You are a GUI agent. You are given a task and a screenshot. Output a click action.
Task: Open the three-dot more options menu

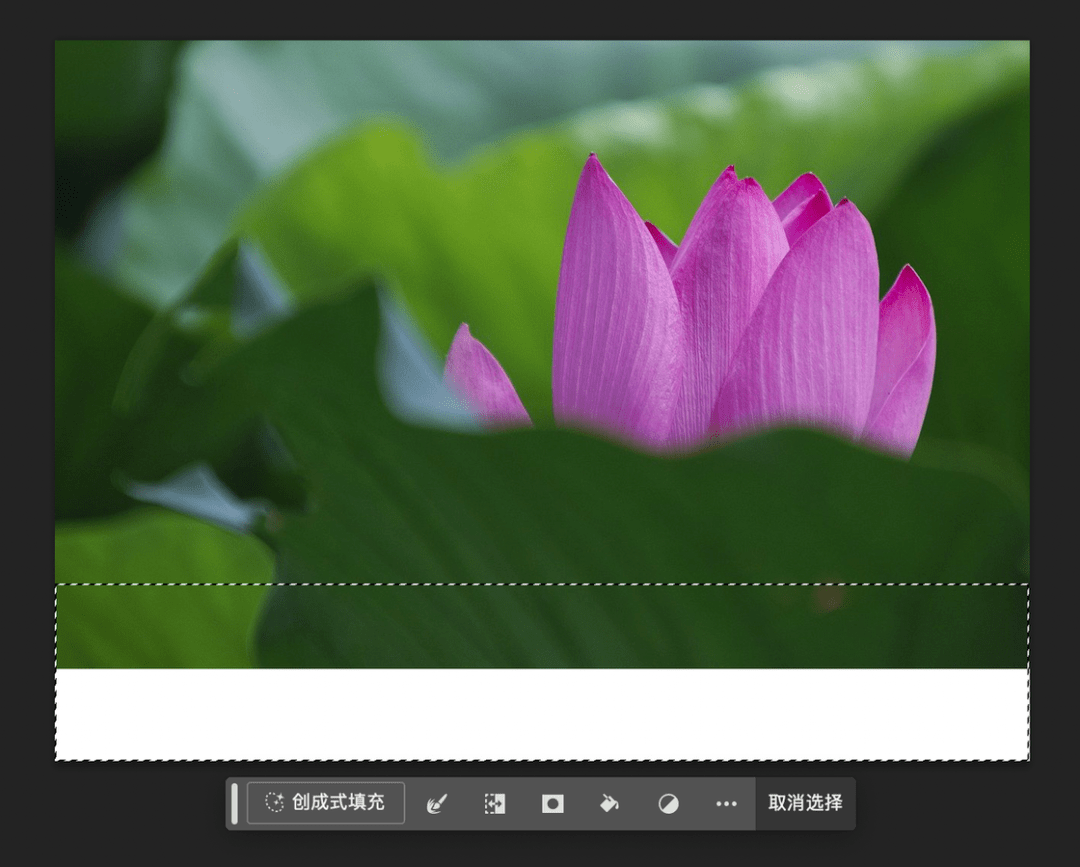coord(726,804)
